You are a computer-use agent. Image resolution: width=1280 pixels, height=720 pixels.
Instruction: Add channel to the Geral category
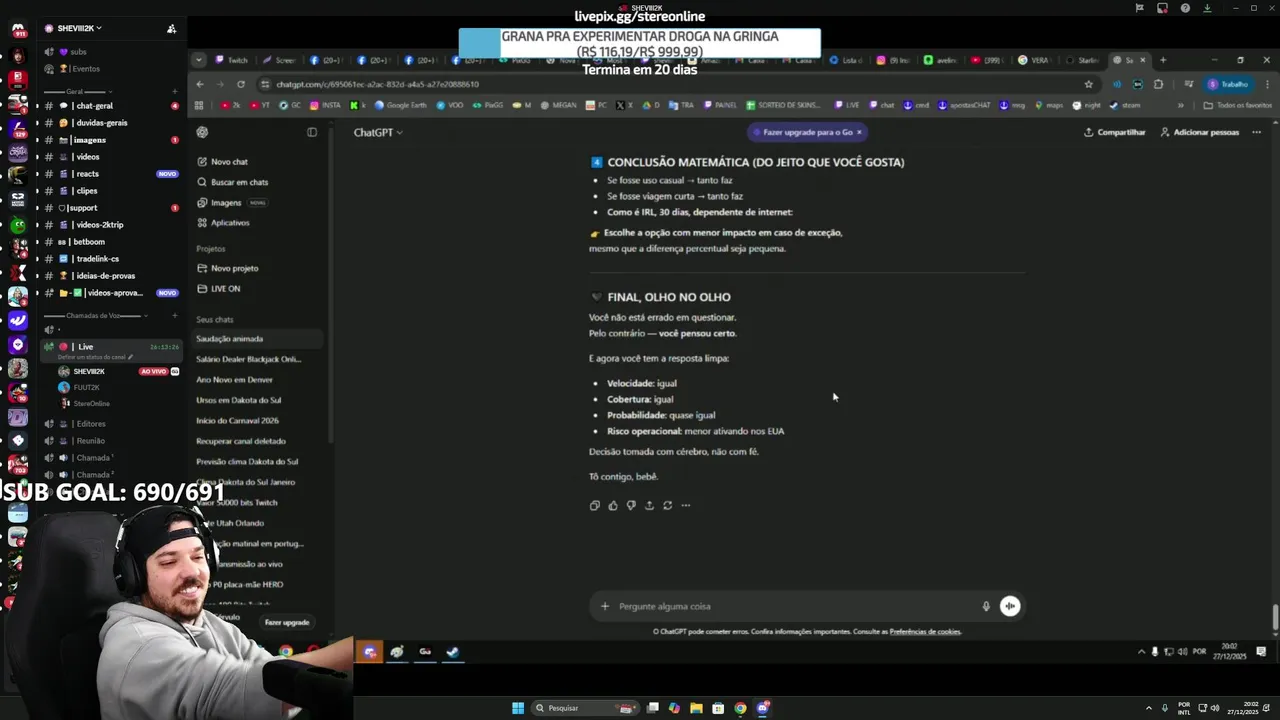pos(174,91)
